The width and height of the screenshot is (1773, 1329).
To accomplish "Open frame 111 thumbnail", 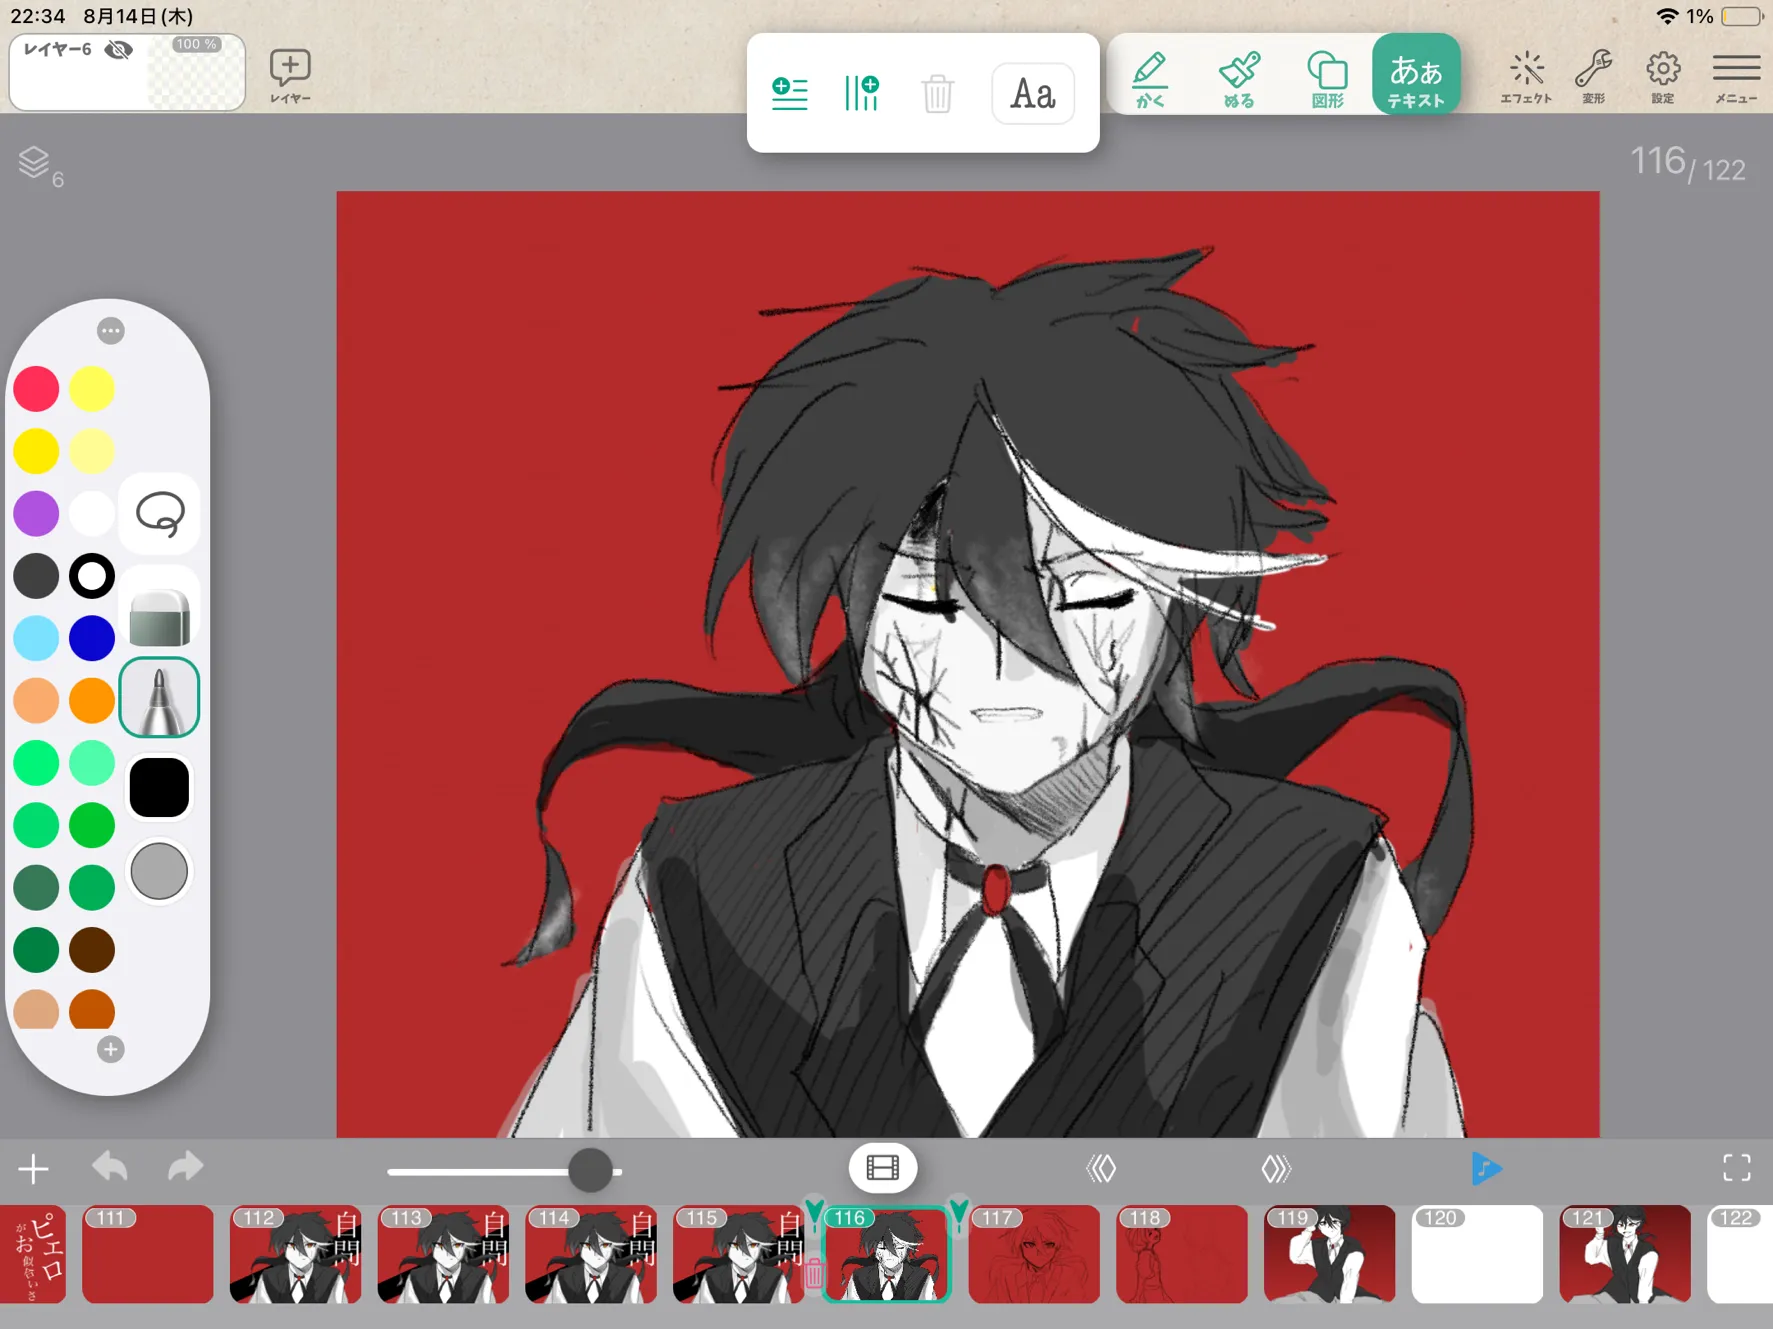I will (148, 1254).
